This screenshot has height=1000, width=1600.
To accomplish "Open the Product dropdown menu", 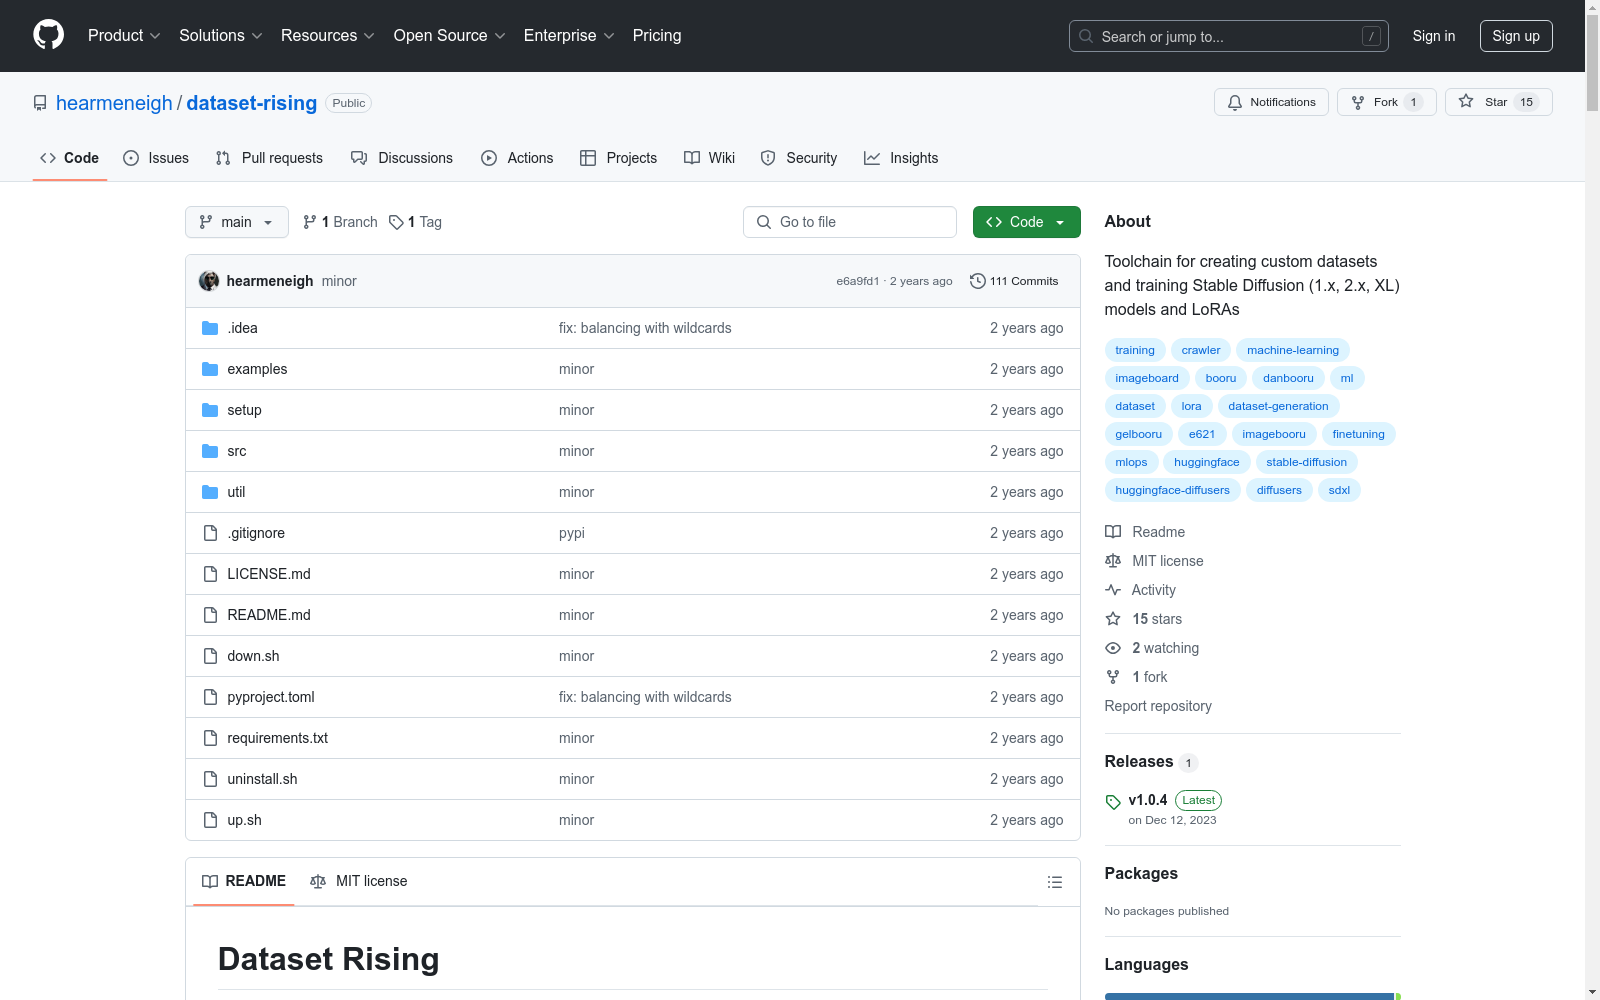I will click(x=124, y=36).
